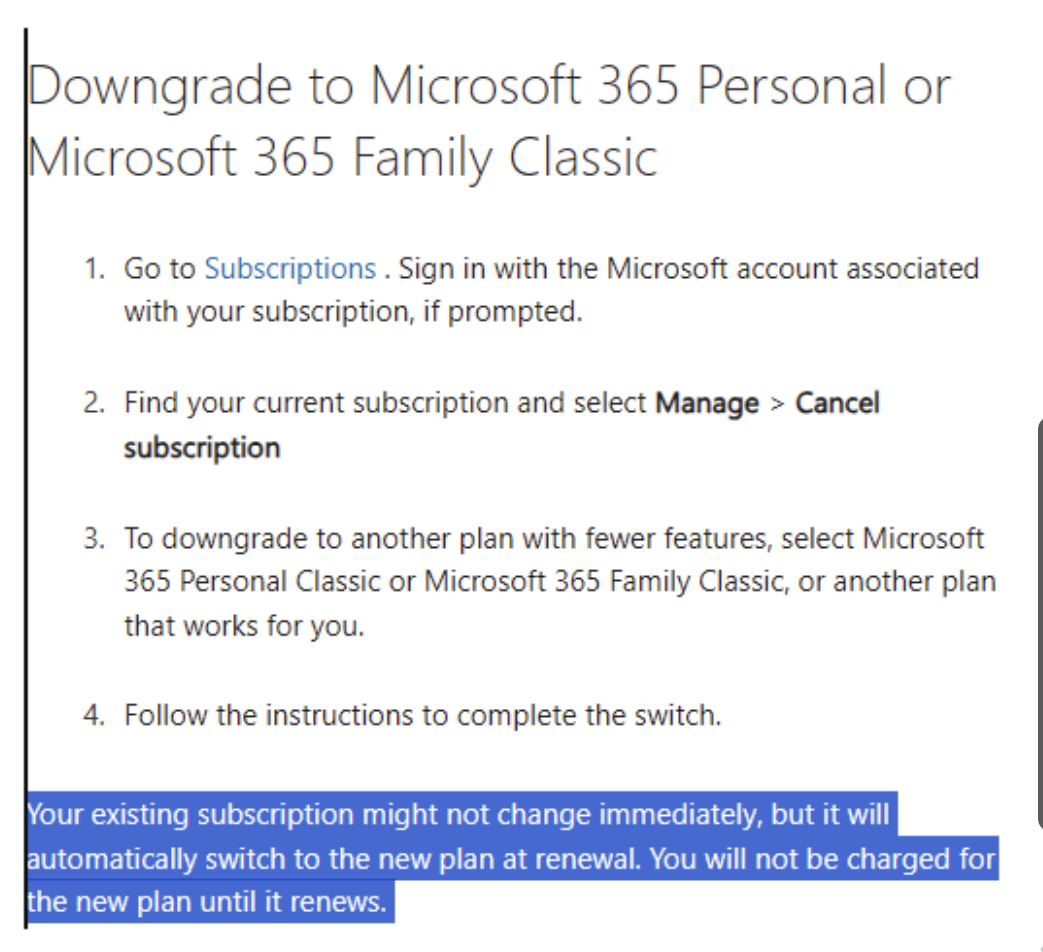
Task: Click the bold word 'Manage' in step 2
Action: [707, 403]
